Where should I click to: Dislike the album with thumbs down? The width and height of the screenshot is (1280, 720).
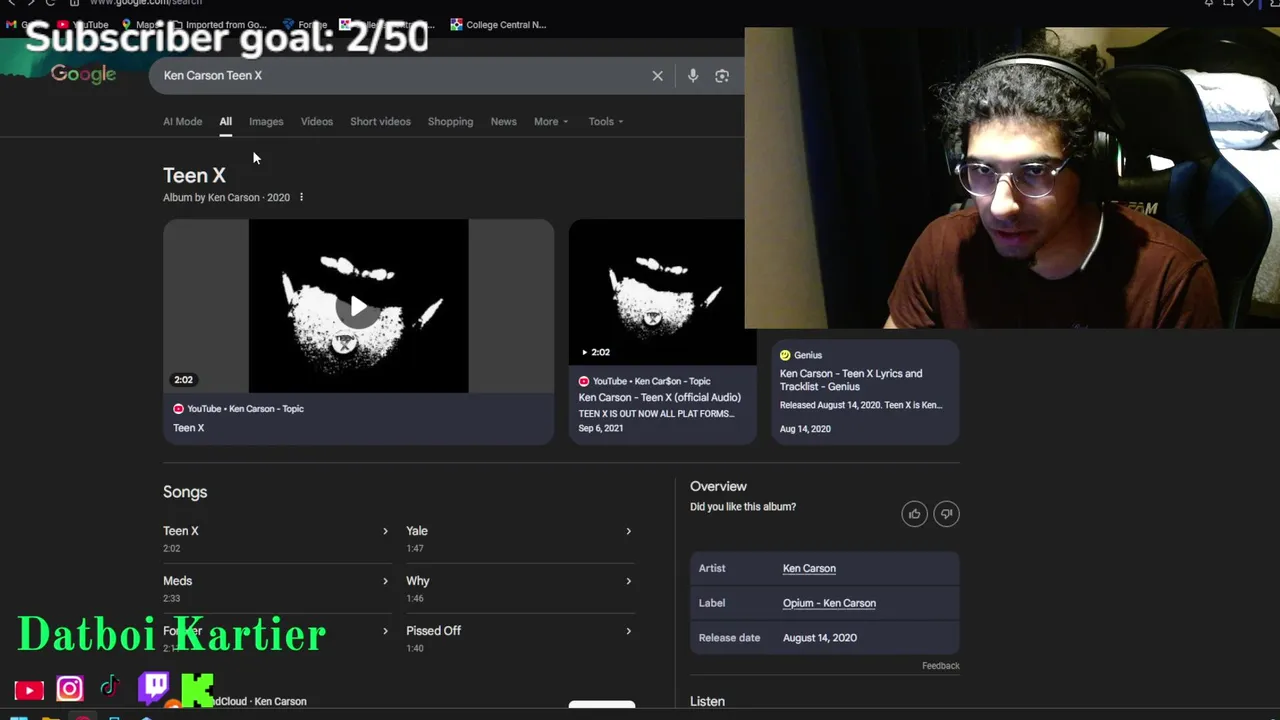point(946,514)
